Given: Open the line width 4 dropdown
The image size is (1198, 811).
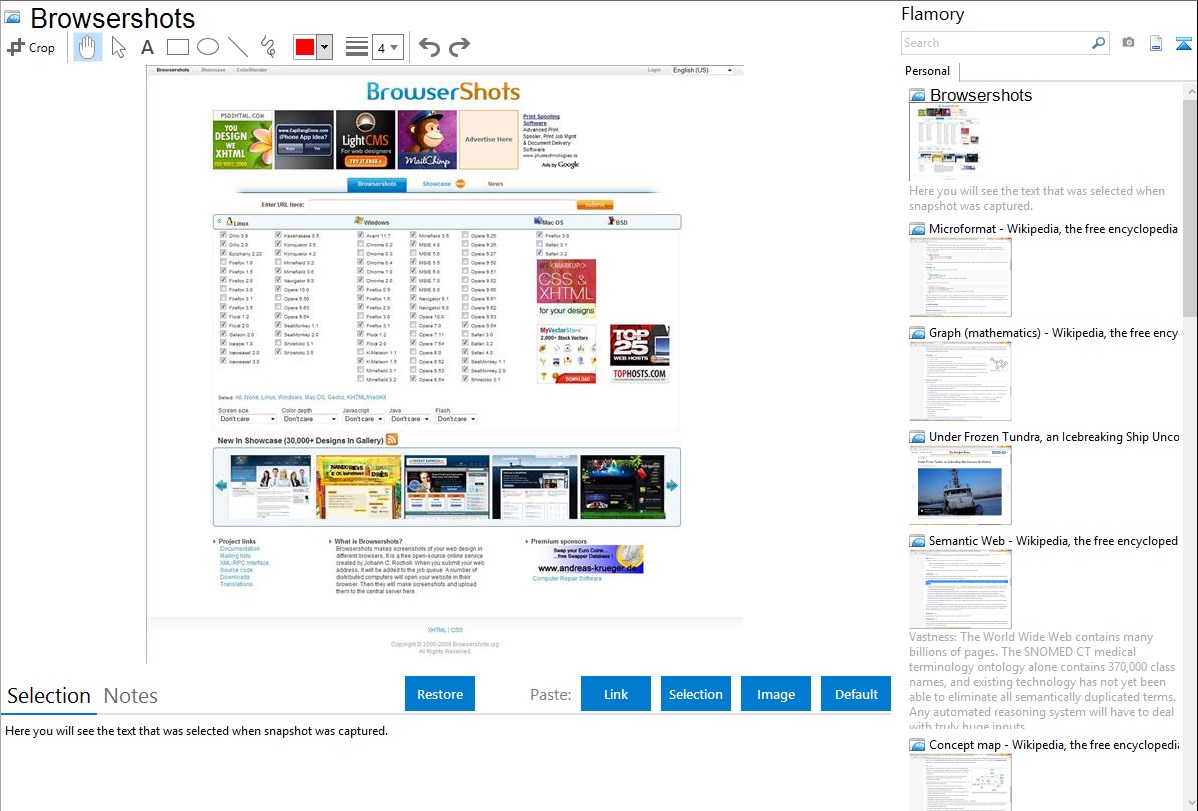Looking at the screenshot, I should tap(387, 47).
